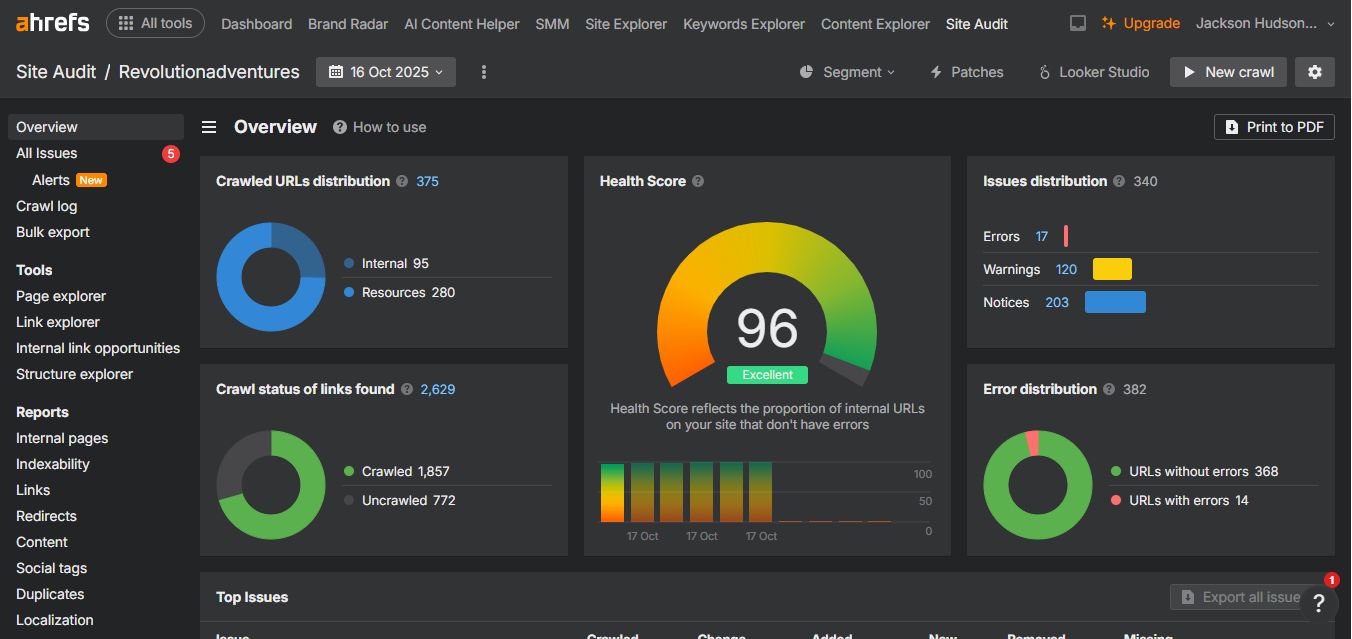Click Print to PDF
This screenshot has width=1352, height=639.
pos(1274,127)
